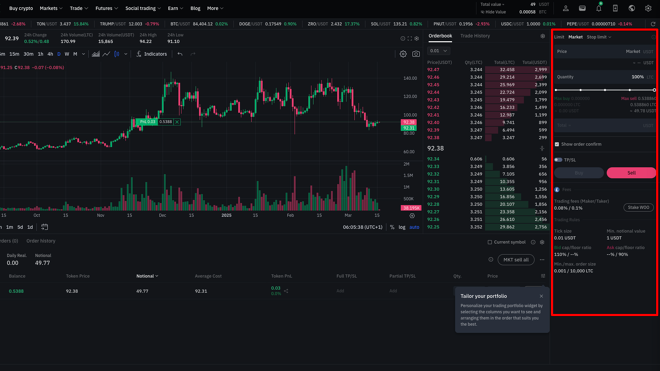Add Full TP/SL for the position
This screenshot has width=660, height=371.
[x=340, y=291]
